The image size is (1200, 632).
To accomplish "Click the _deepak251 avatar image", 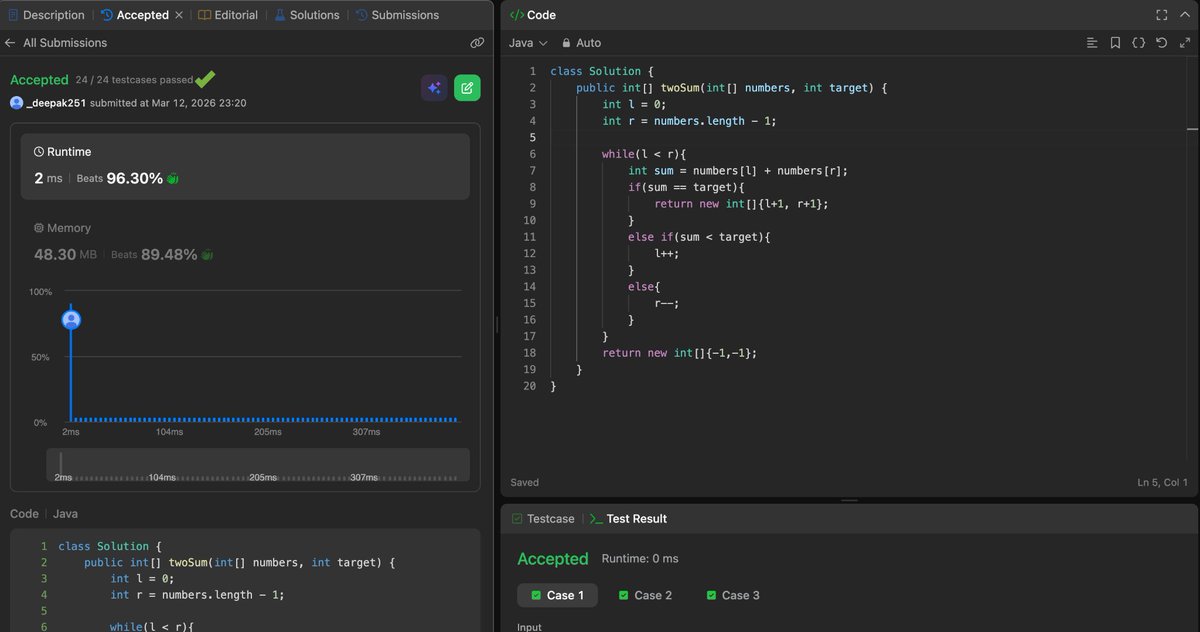I will [x=16, y=103].
